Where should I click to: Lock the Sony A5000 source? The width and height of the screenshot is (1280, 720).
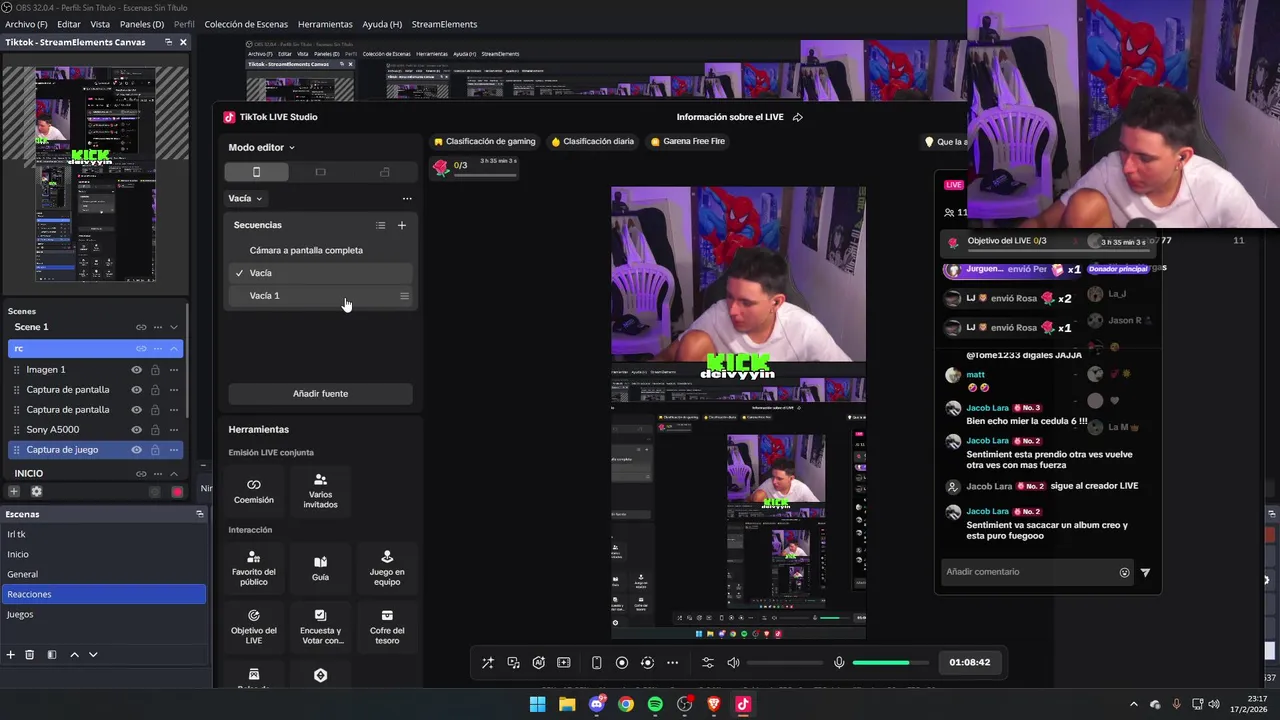155,430
